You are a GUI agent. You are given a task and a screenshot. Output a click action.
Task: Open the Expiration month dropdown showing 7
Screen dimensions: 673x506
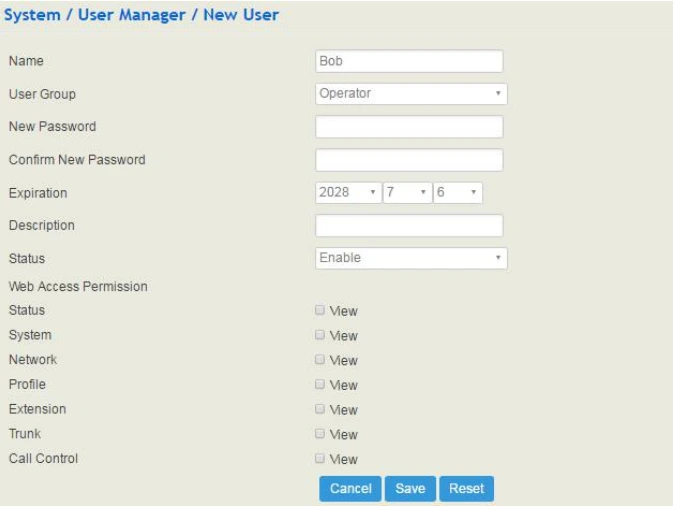(407, 193)
